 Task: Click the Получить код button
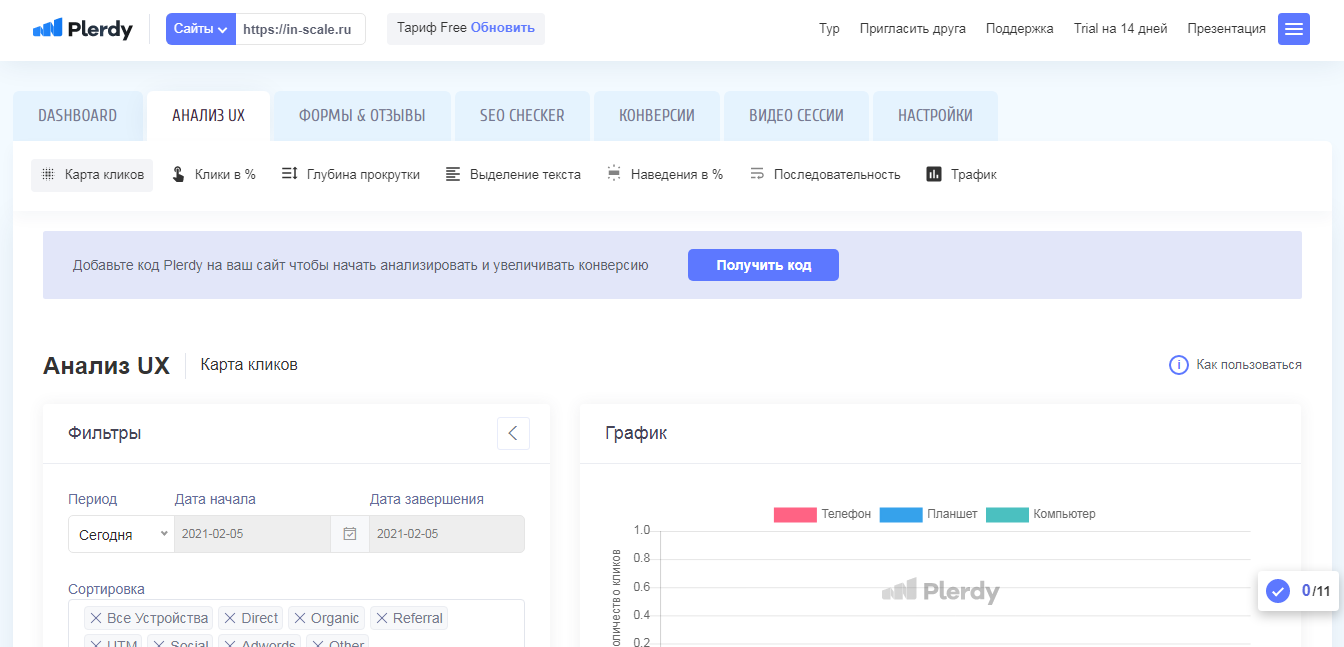coord(763,265)
